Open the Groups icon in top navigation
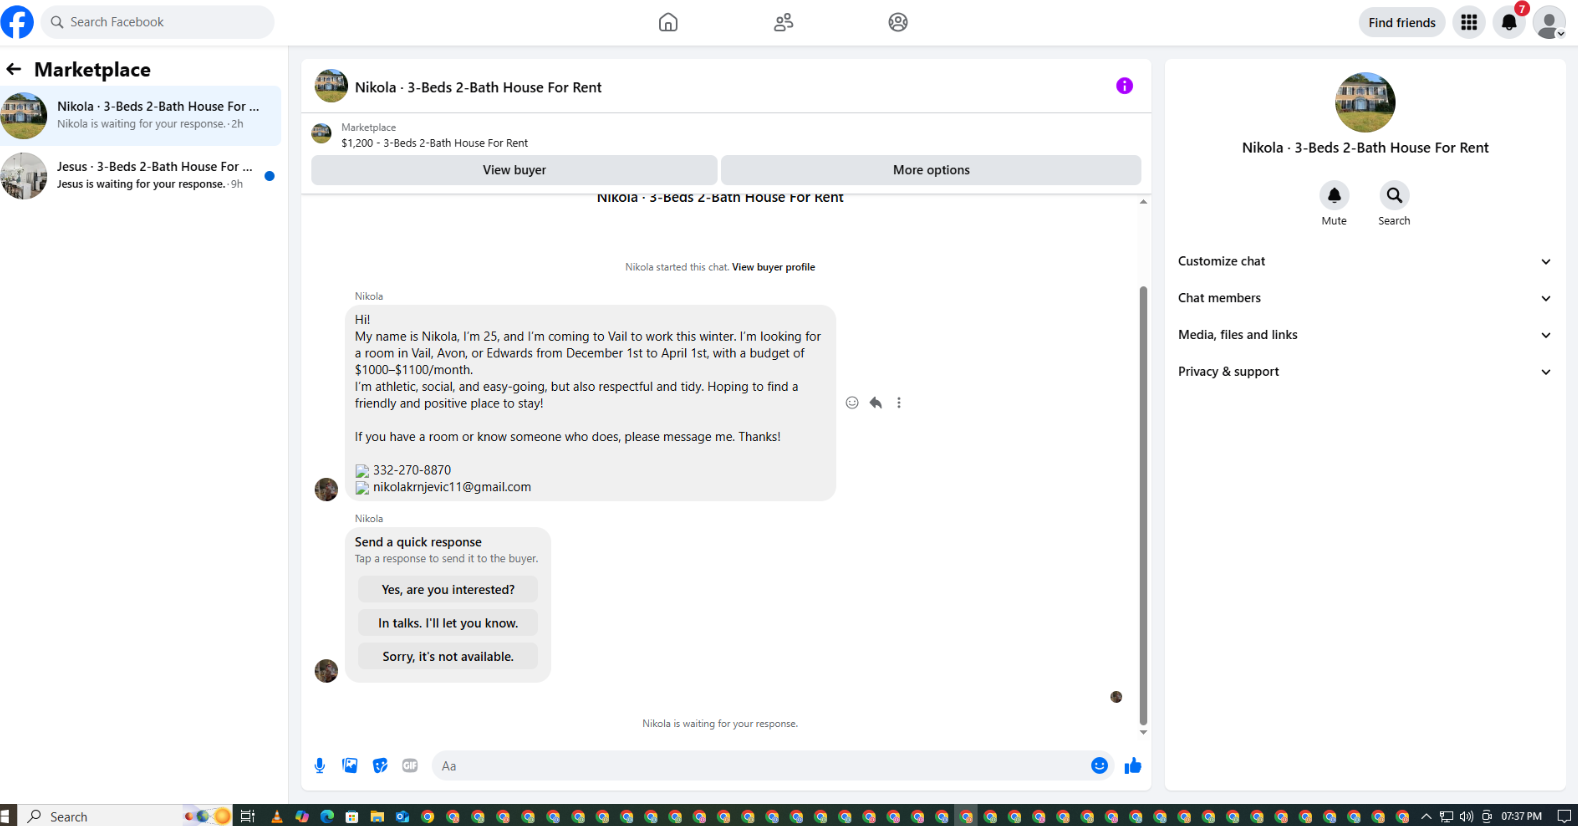Image resolution: width=1578 pixels, height=826 pixels. click(898, 22)
